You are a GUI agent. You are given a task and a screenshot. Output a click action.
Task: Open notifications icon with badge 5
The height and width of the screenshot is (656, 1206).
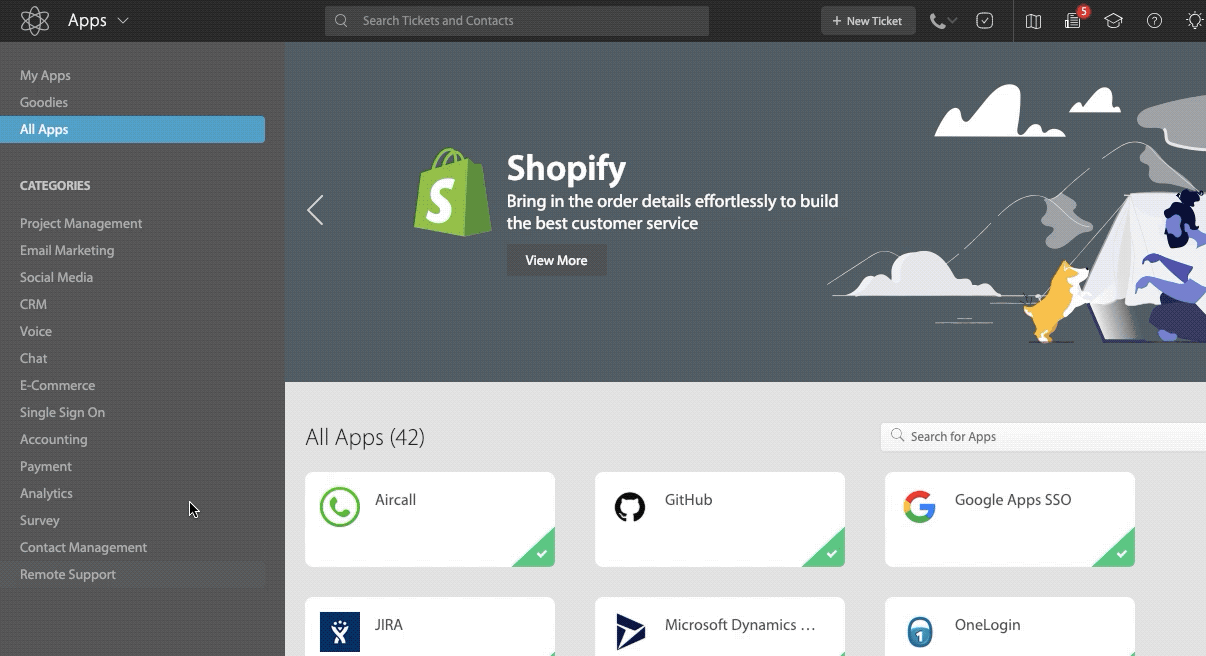tap(1075, 19)
